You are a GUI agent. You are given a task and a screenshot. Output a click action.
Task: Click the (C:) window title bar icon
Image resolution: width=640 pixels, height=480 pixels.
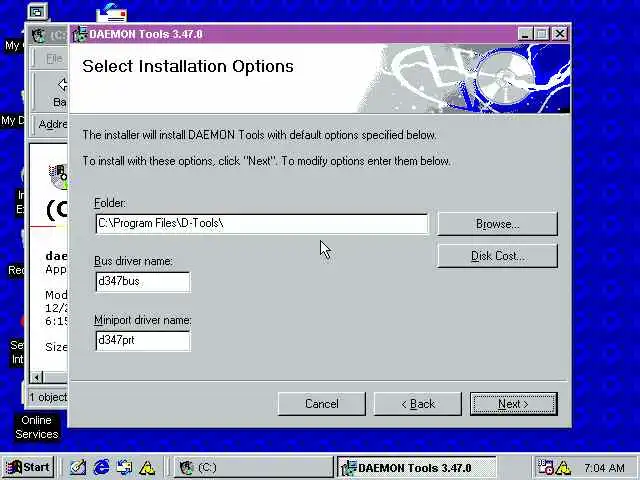pyautogui.click(x=39, y=36)
